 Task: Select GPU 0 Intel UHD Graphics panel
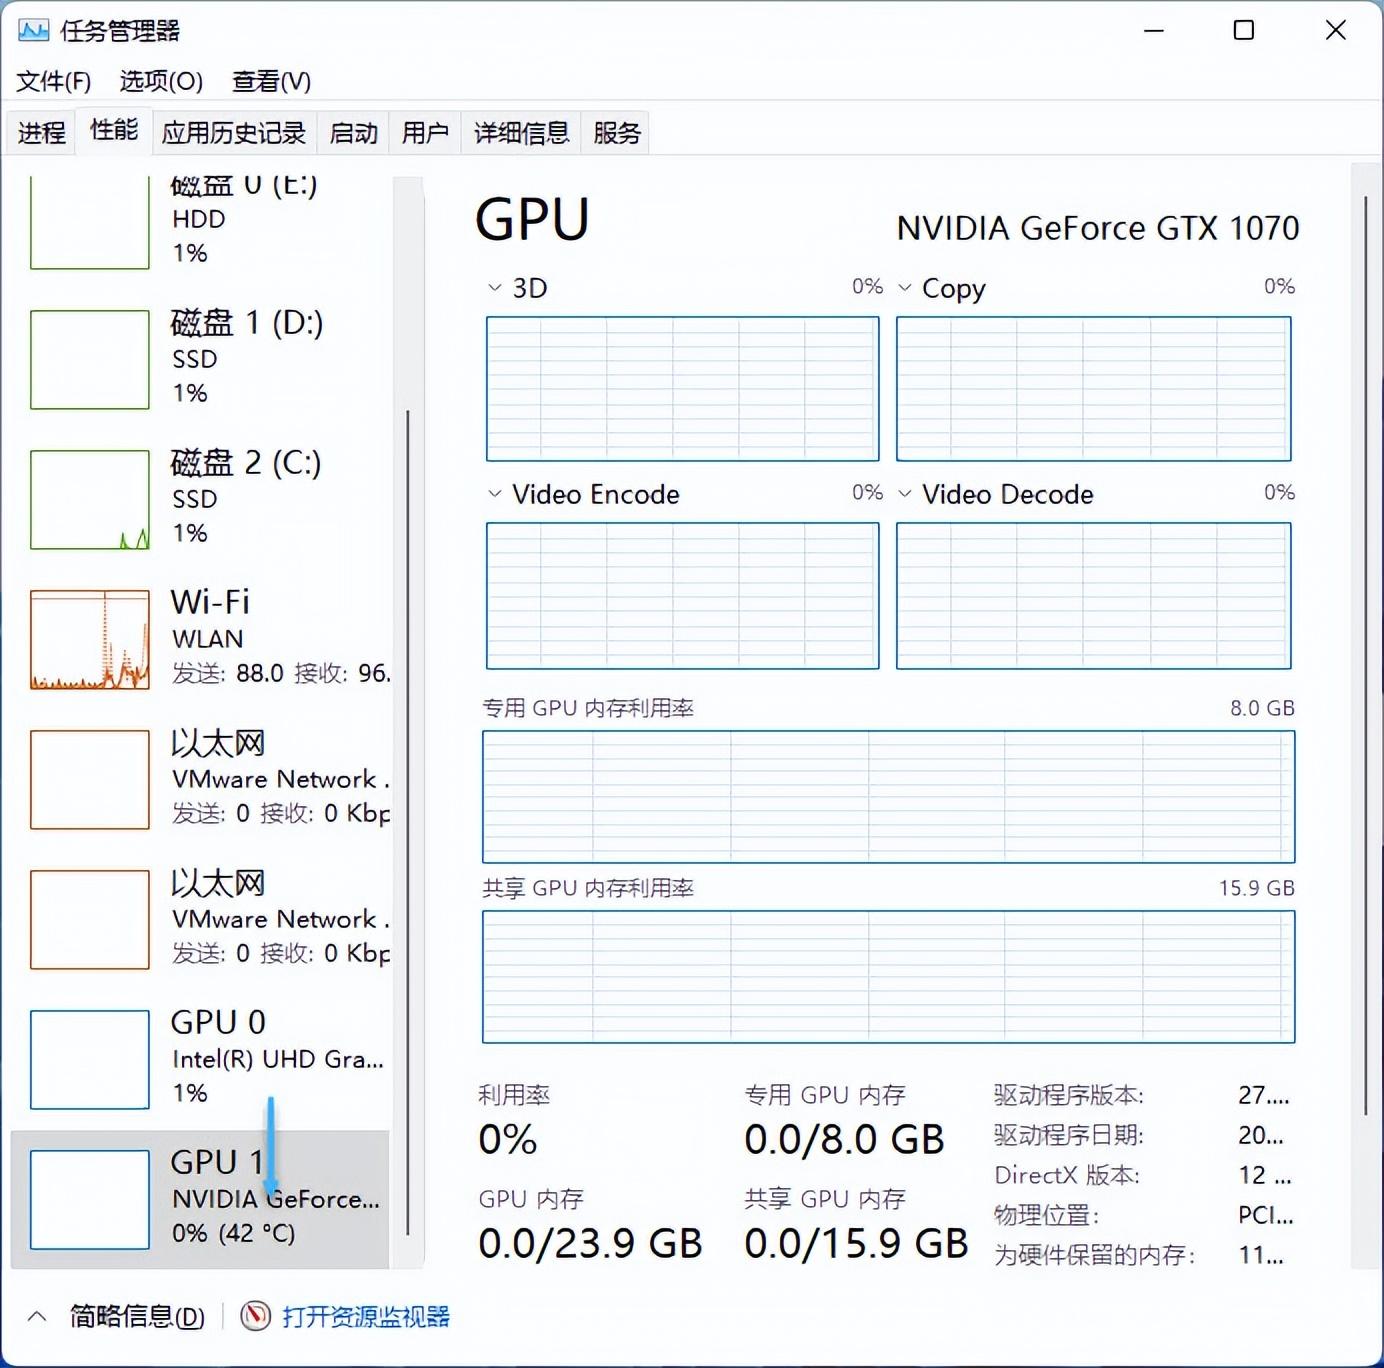[89, 1060]
